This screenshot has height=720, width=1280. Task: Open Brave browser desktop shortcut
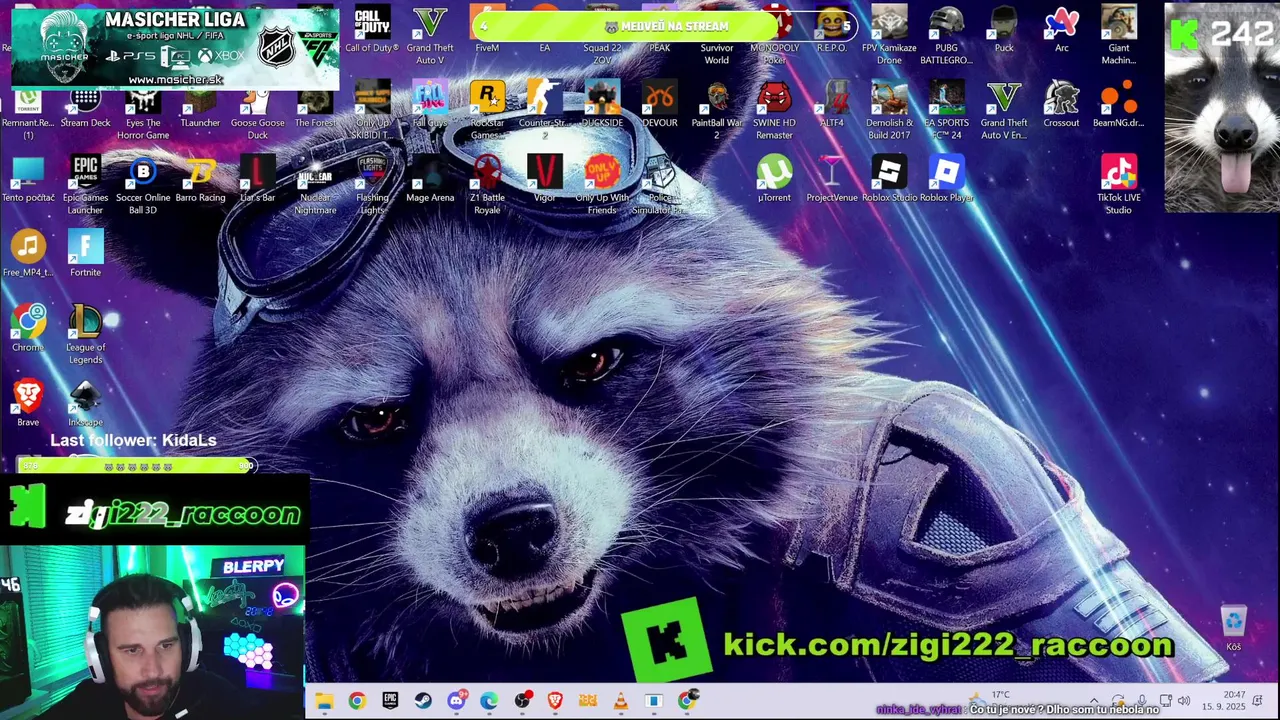[28, 404]
